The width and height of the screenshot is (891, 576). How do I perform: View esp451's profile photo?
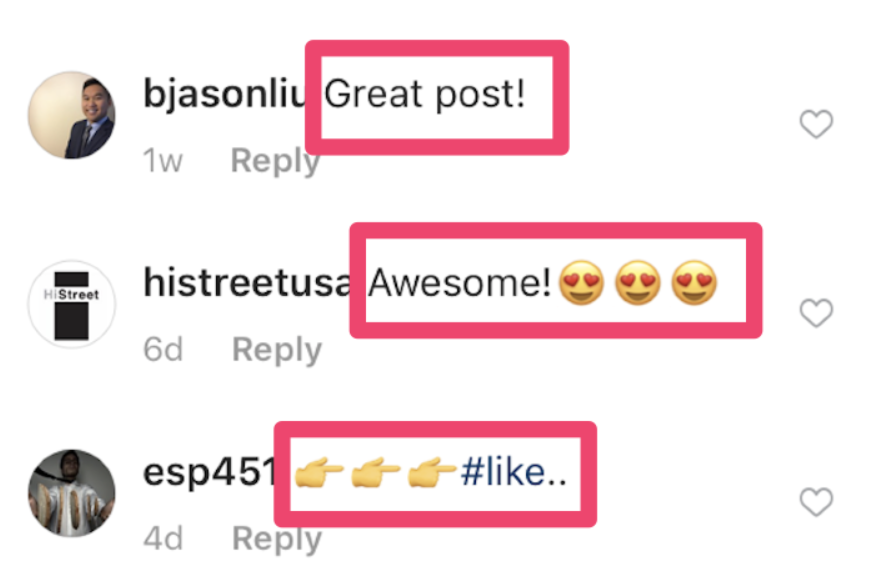click(x=72, y=494)
